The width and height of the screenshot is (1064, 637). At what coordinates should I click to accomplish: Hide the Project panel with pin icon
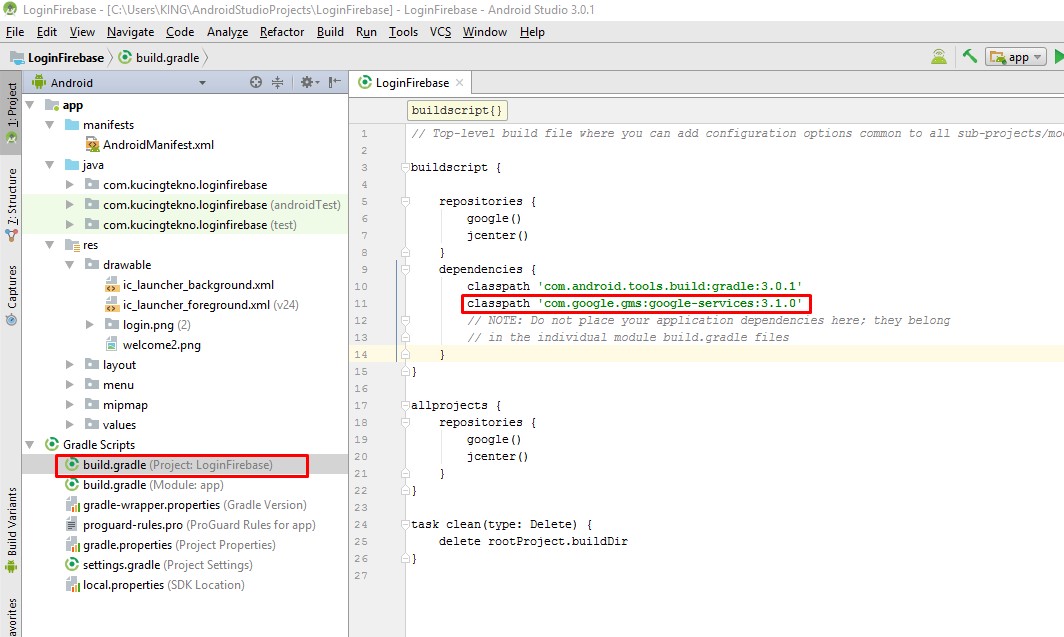(x=335, y=82)
